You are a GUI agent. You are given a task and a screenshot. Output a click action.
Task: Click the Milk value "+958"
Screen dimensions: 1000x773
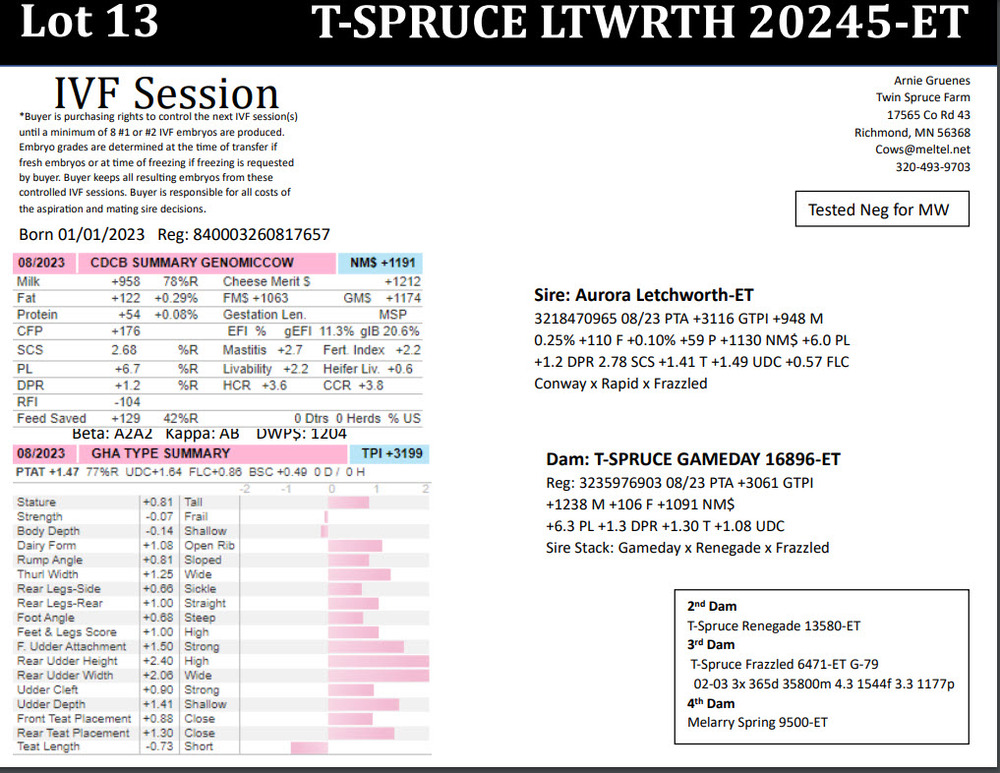pyautogui.click(x=125, y=281)
